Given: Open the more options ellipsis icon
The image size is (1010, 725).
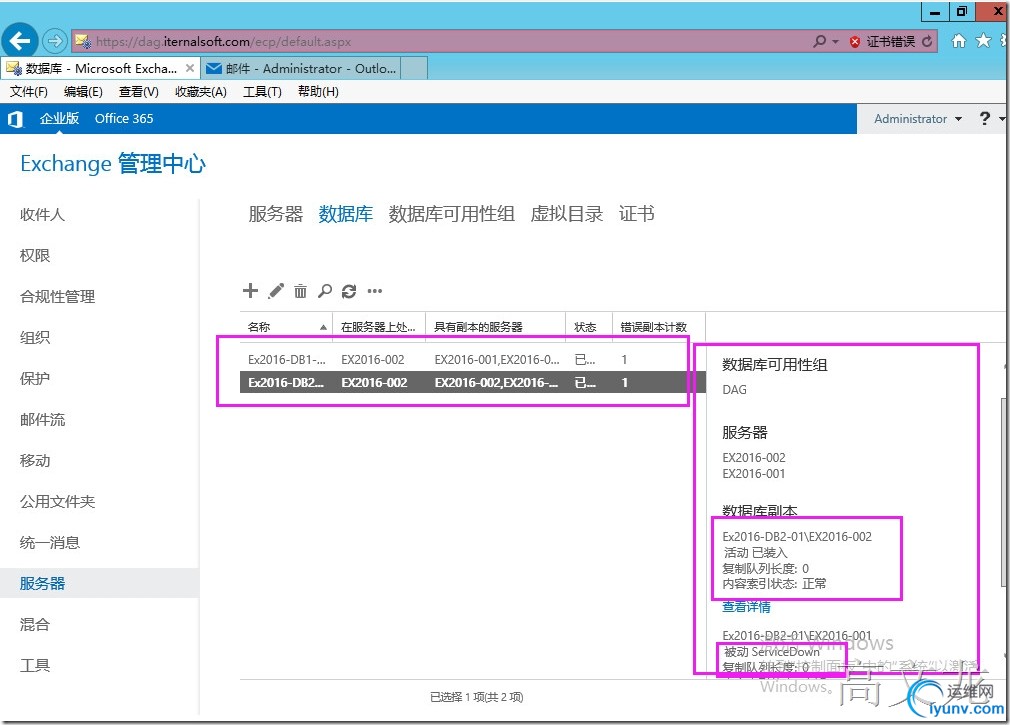Looking at the screenshot, I should [x=374, y=291].
